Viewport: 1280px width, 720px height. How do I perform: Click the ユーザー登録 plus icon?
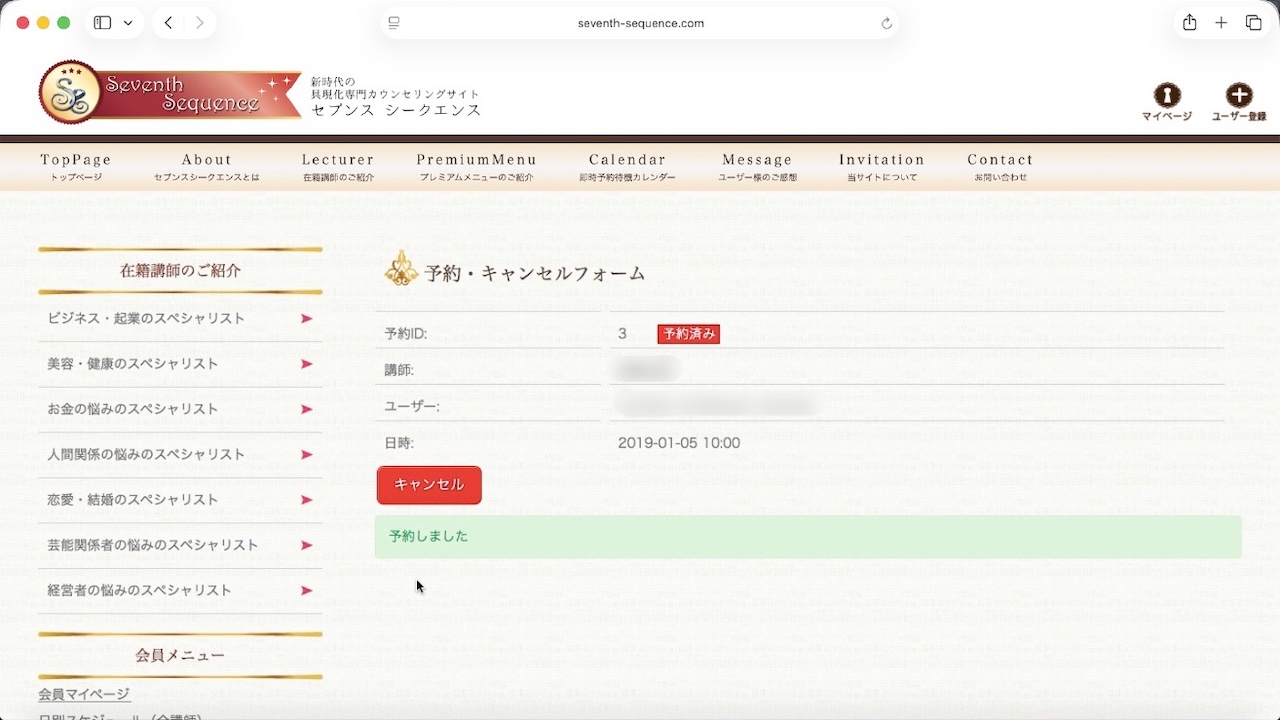click(x=1238, y=96)
